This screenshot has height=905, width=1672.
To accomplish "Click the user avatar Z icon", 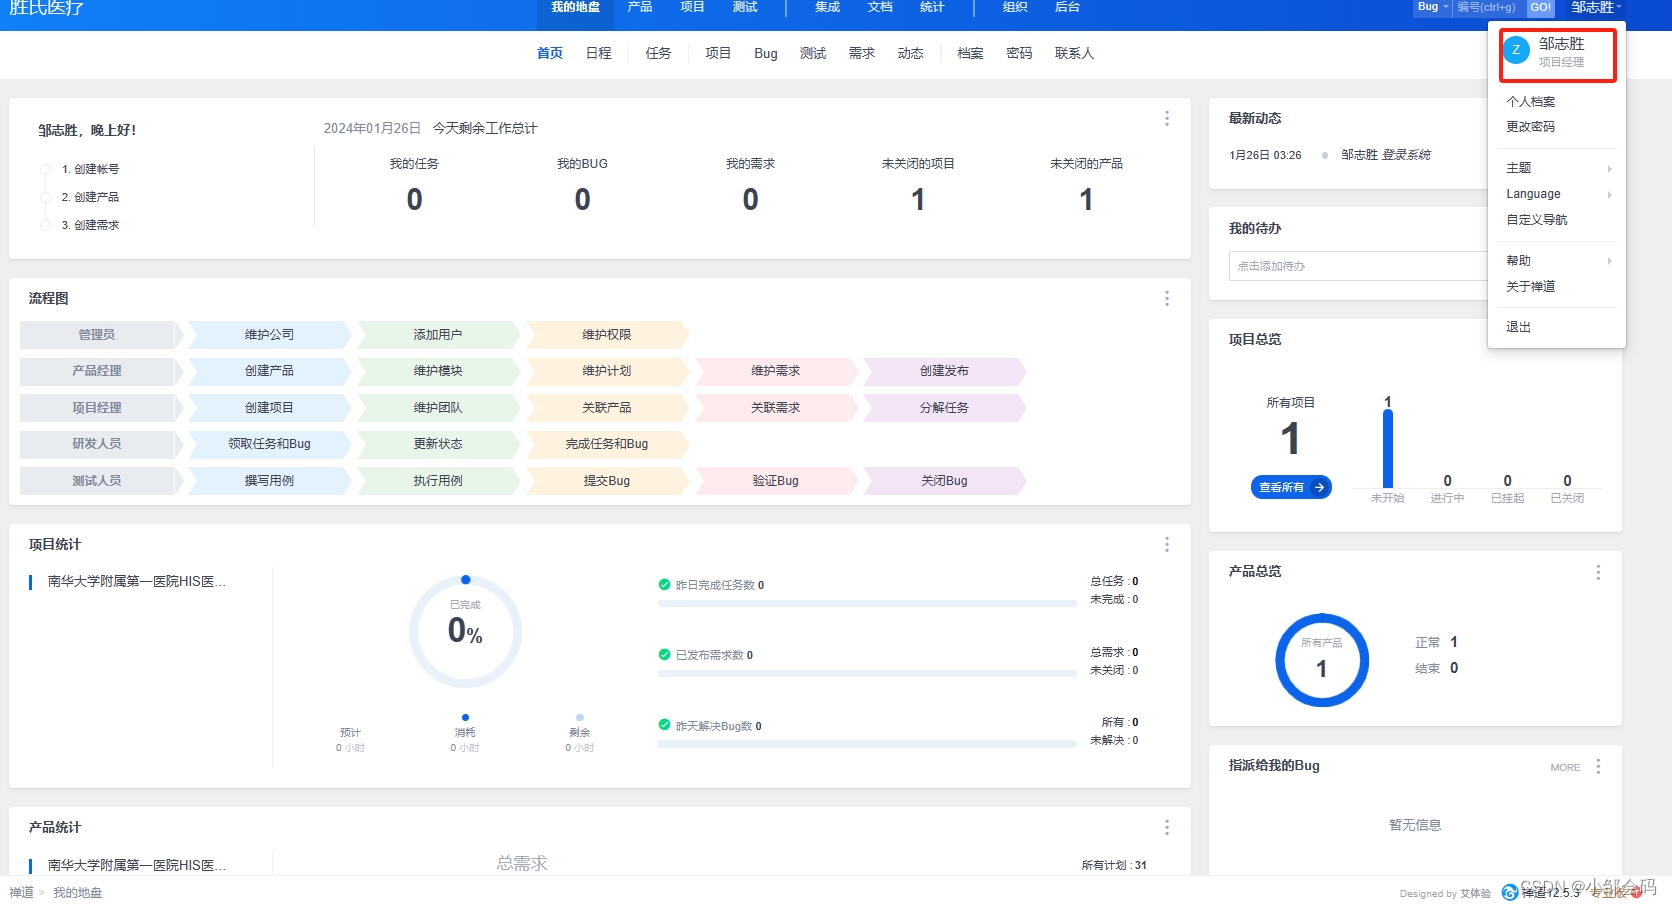I will click(1516, 50).
